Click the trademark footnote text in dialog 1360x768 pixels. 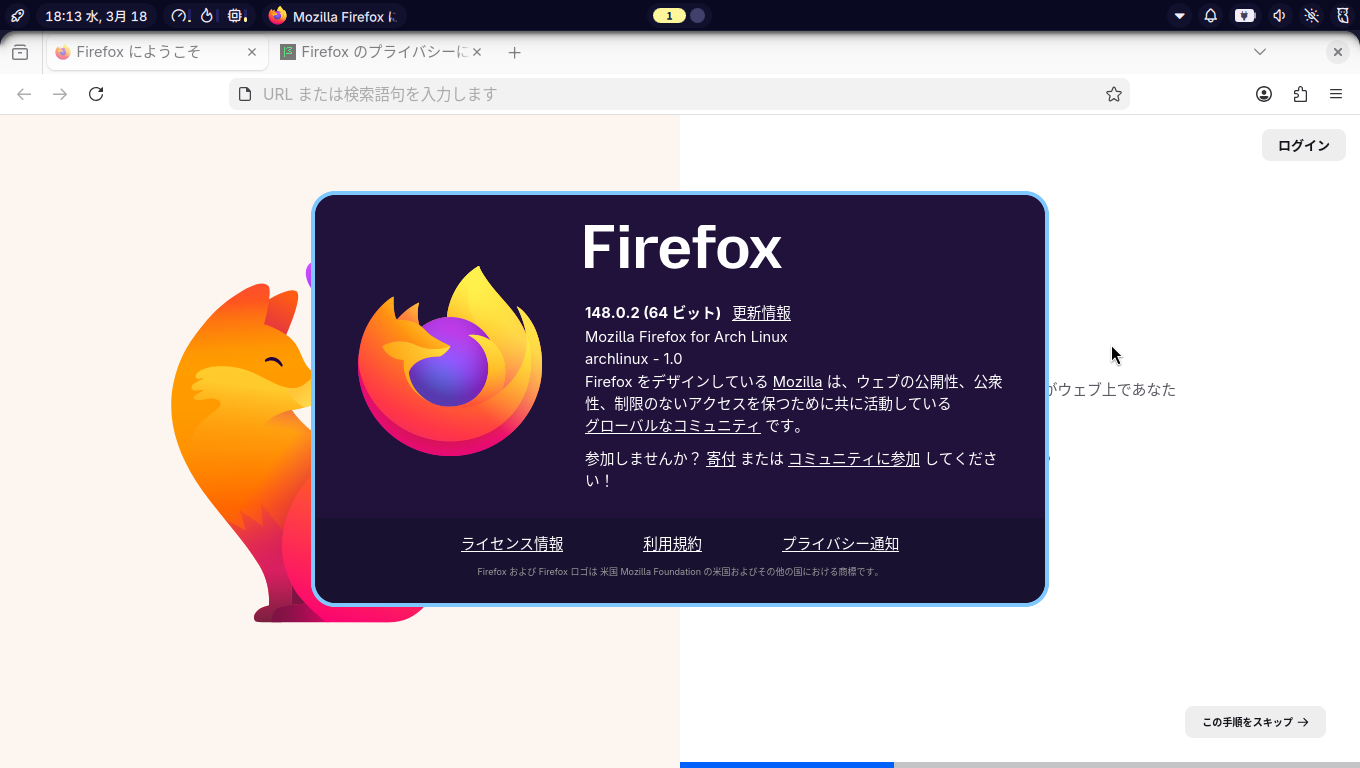tap(680, 572)
